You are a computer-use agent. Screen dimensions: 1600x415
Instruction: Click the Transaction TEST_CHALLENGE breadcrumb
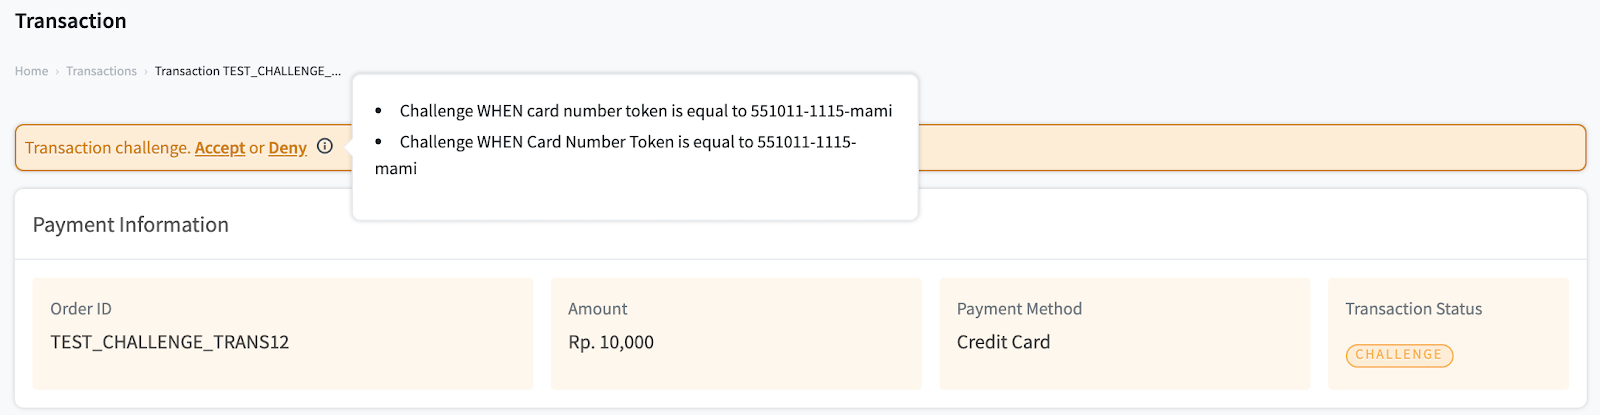click(x=248, y=71)
